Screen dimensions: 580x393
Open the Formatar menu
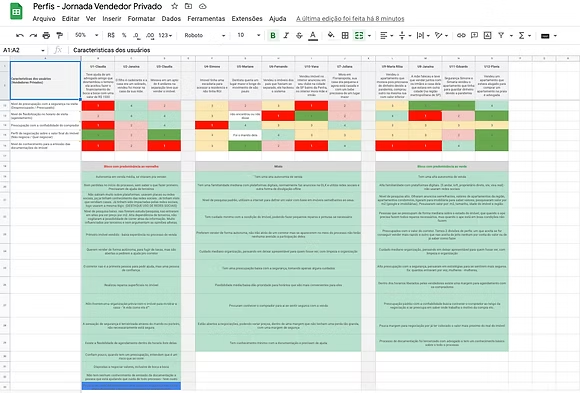(x=141, y=19)
